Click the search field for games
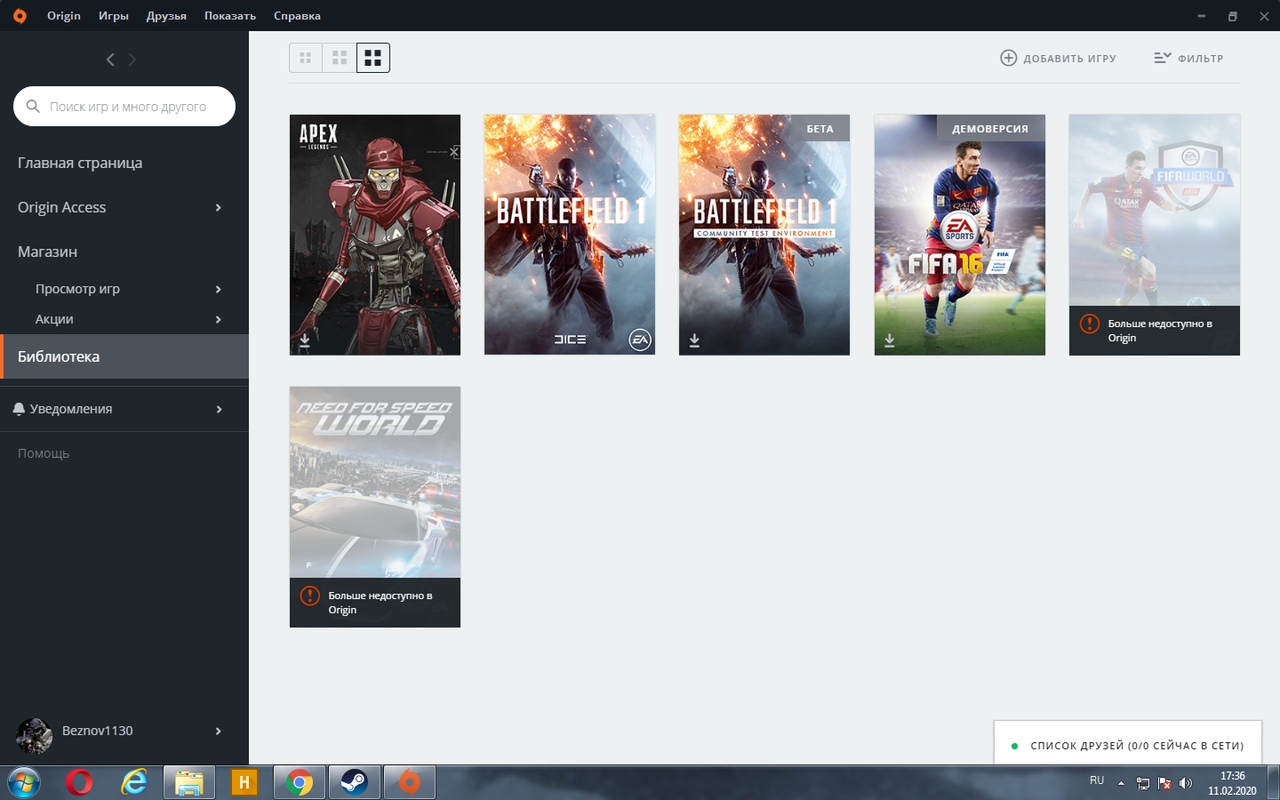 point(124,106)
